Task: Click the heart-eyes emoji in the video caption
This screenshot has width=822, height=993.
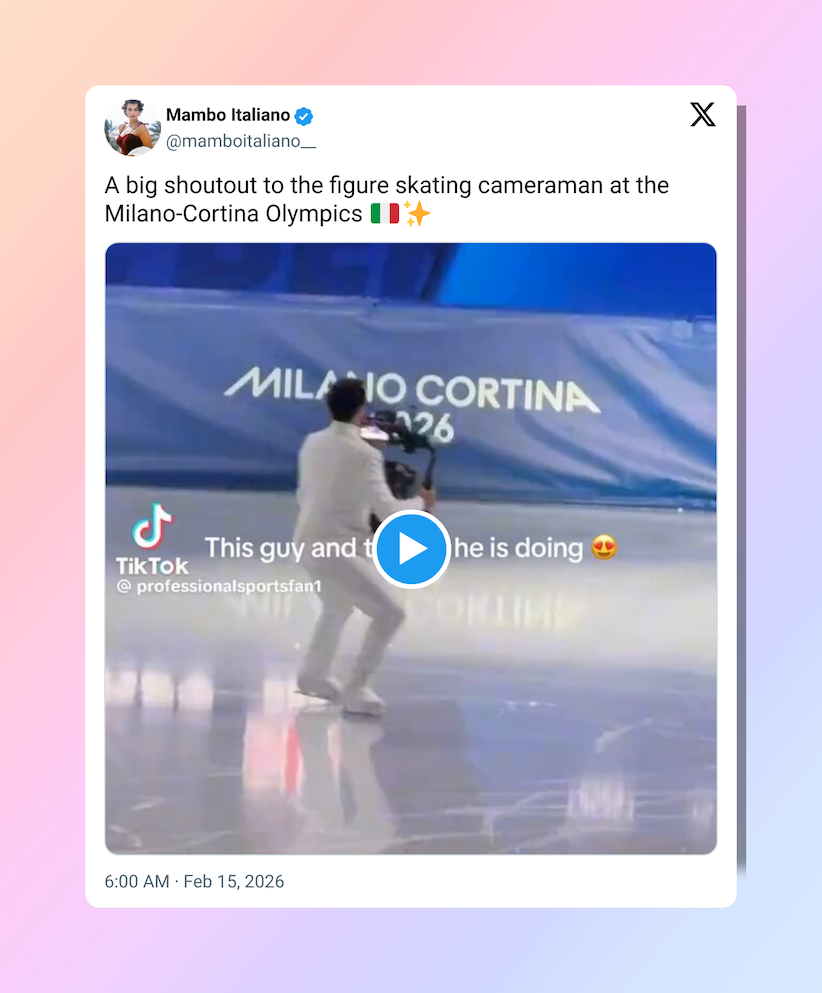Action: click(x=604, y=548)
